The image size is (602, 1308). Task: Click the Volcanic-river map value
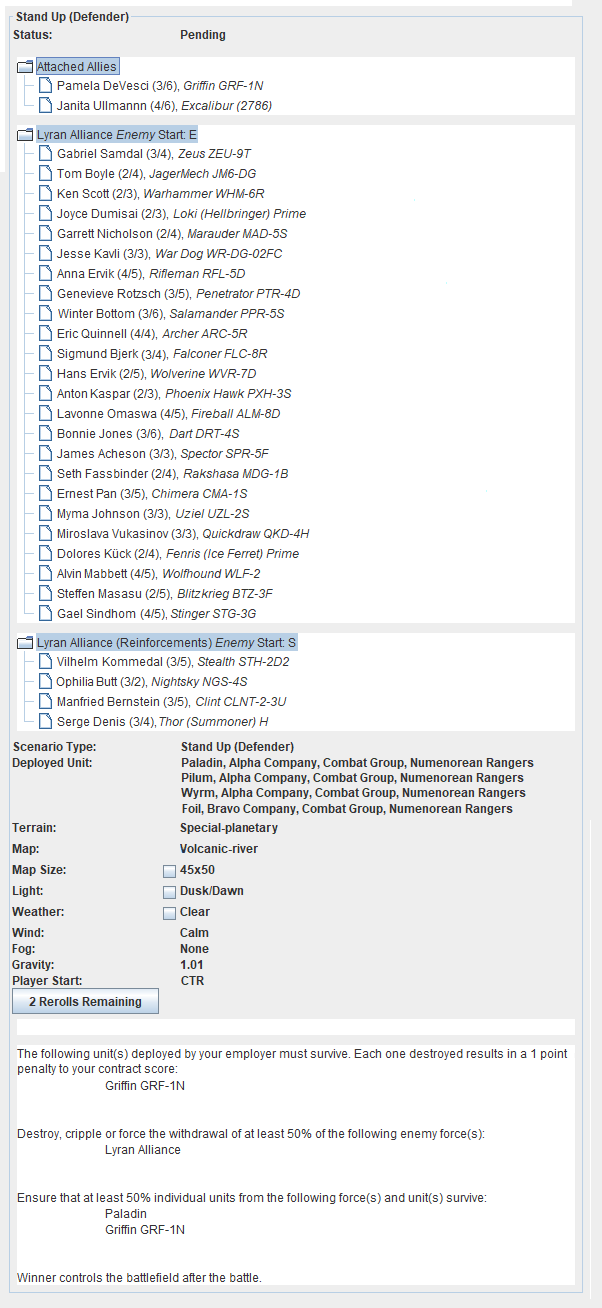click(219, 849)
